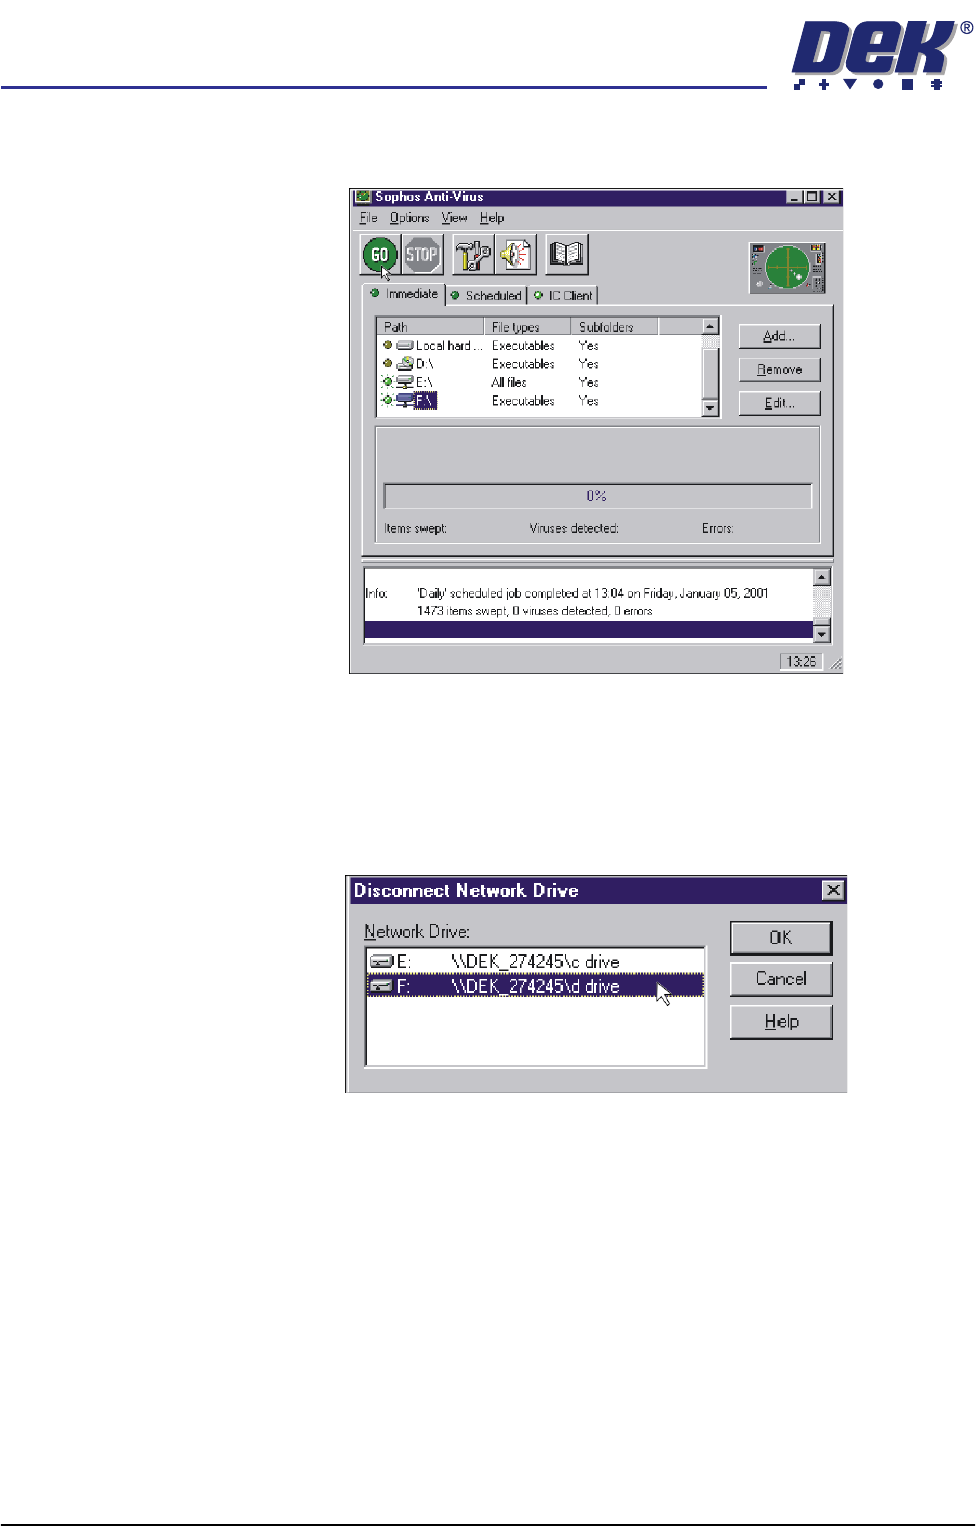Sort by the Path column header
Screen dimensions: 976x1526
[x=431, y=327]
